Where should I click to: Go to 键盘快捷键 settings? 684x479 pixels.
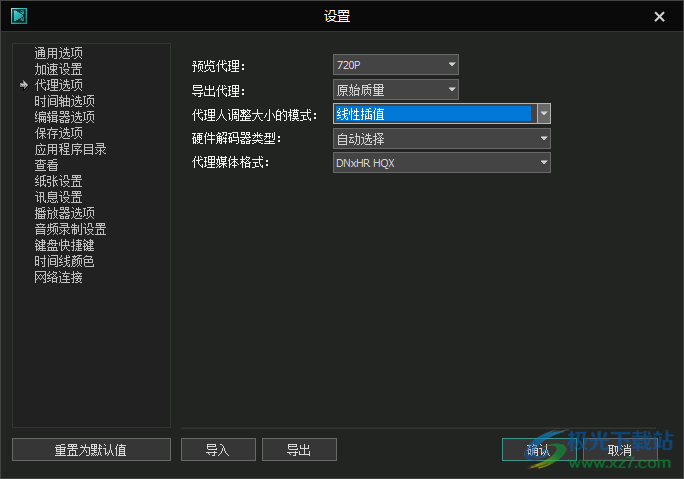(65, 245)
